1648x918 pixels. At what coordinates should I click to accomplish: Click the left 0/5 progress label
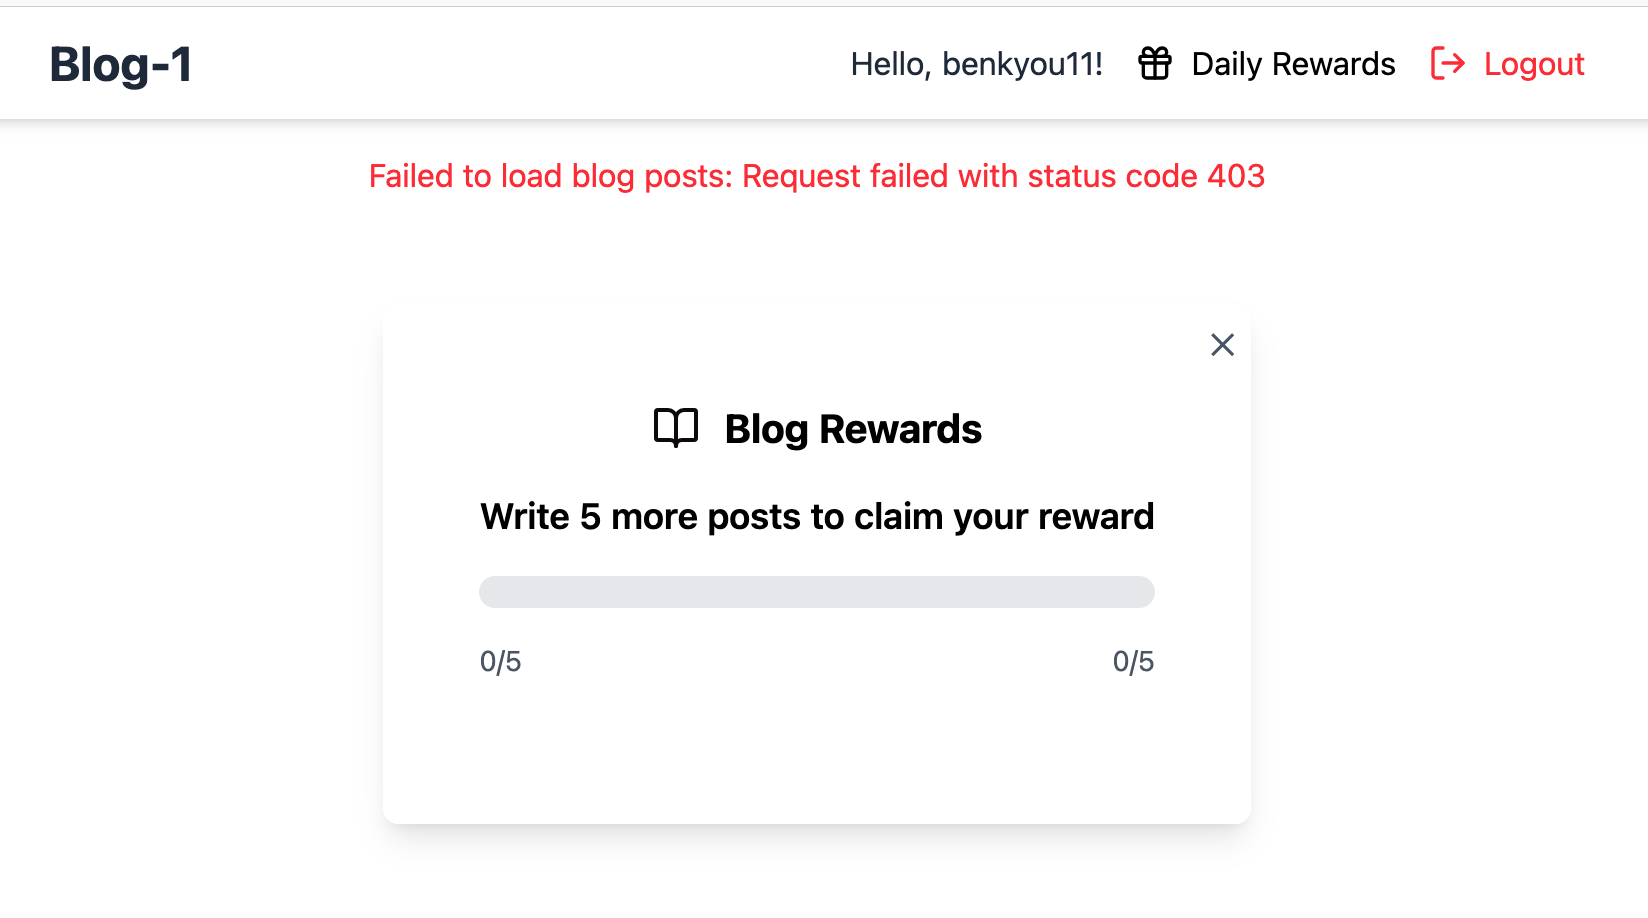coord(500,661)
